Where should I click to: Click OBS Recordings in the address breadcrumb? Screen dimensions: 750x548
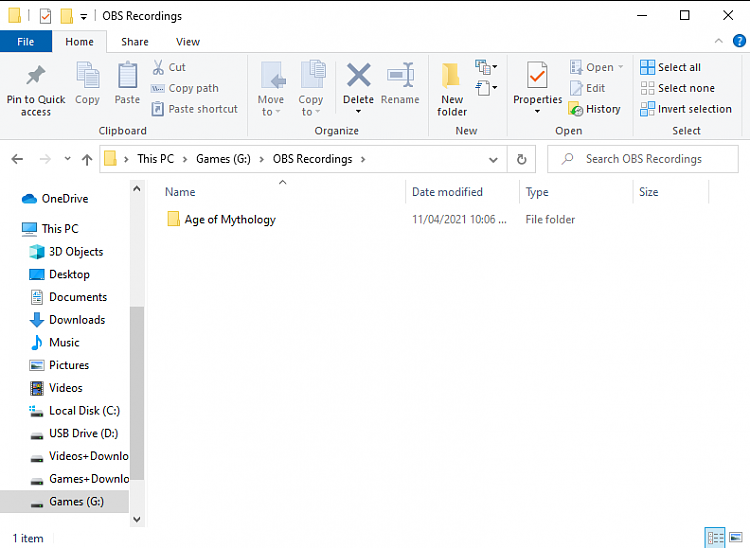[312, 159]
